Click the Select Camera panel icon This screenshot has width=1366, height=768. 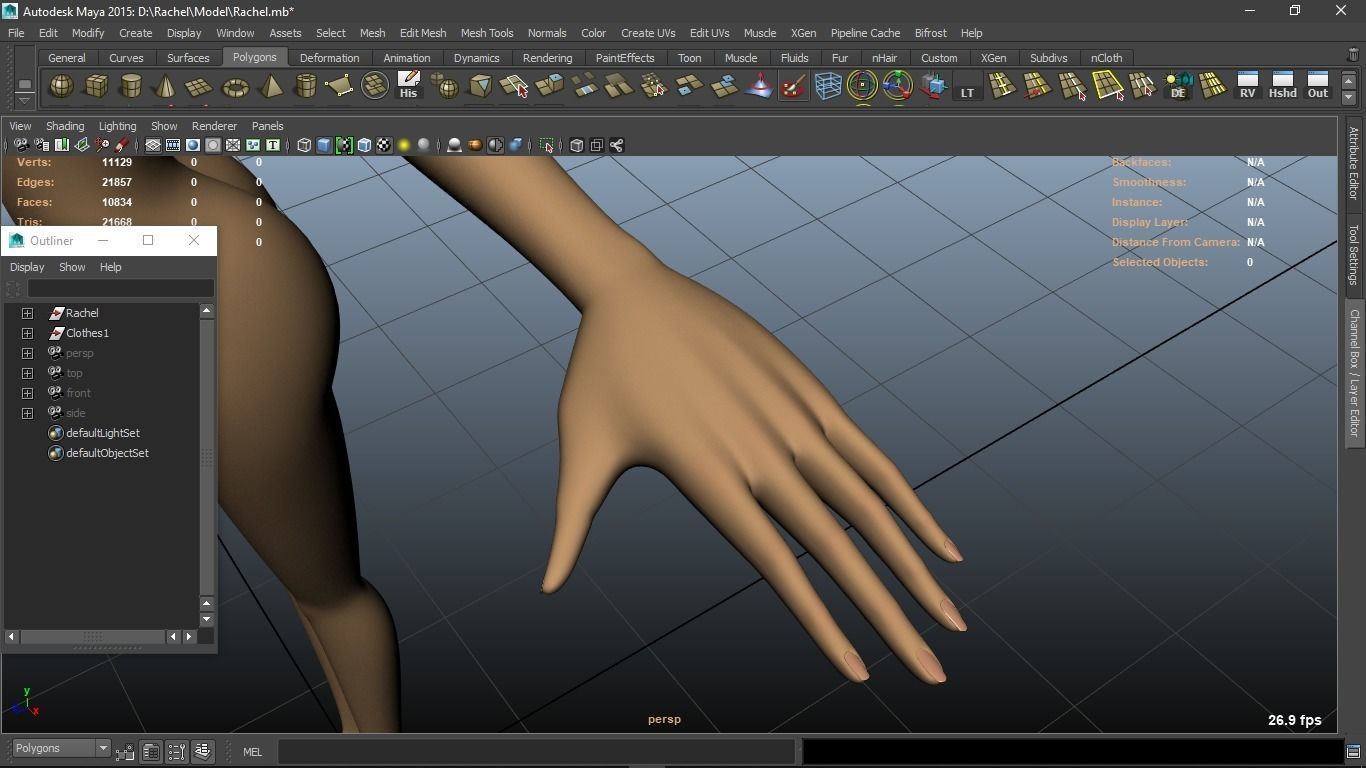(x=21, y=145)
